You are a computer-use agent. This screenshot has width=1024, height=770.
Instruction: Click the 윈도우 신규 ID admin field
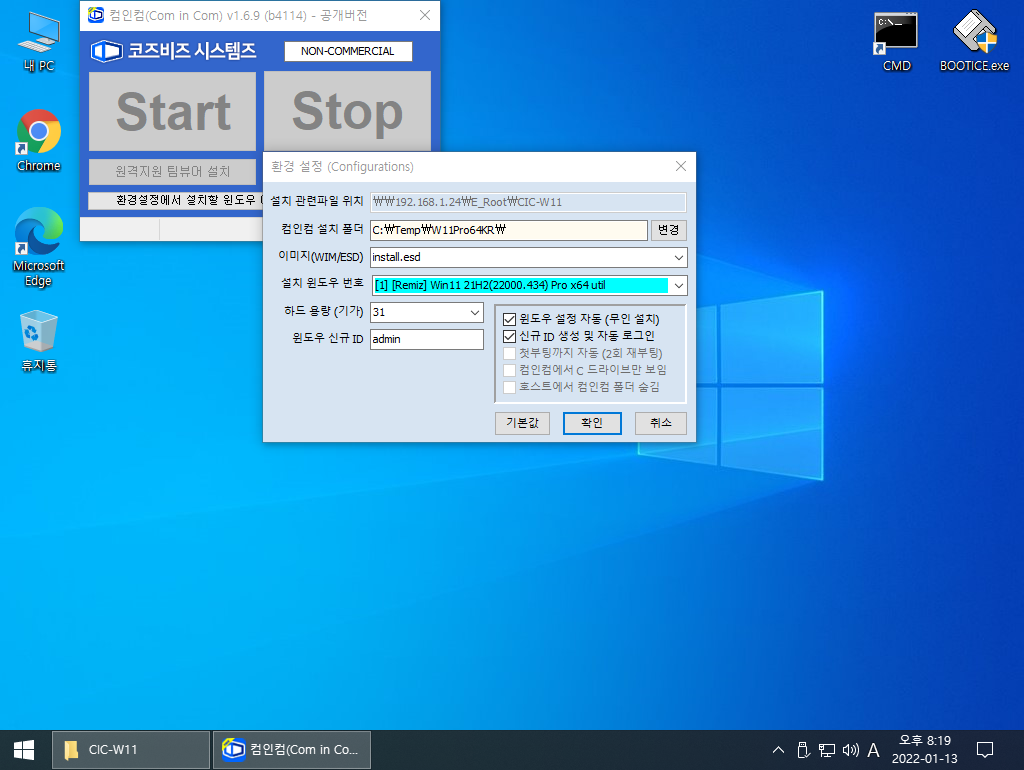(426, 339)
